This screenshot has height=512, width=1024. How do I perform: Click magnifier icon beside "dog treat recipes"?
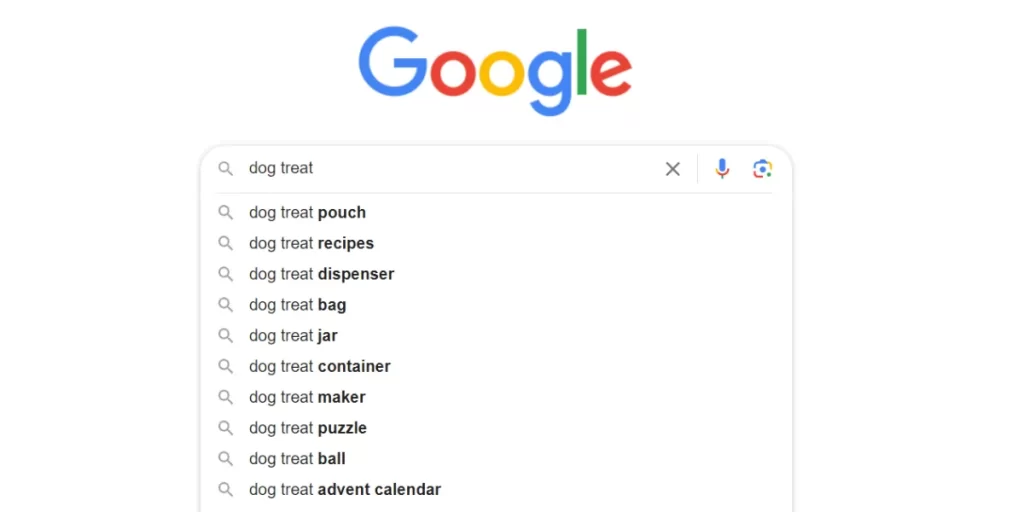click(x=226, y=243)
